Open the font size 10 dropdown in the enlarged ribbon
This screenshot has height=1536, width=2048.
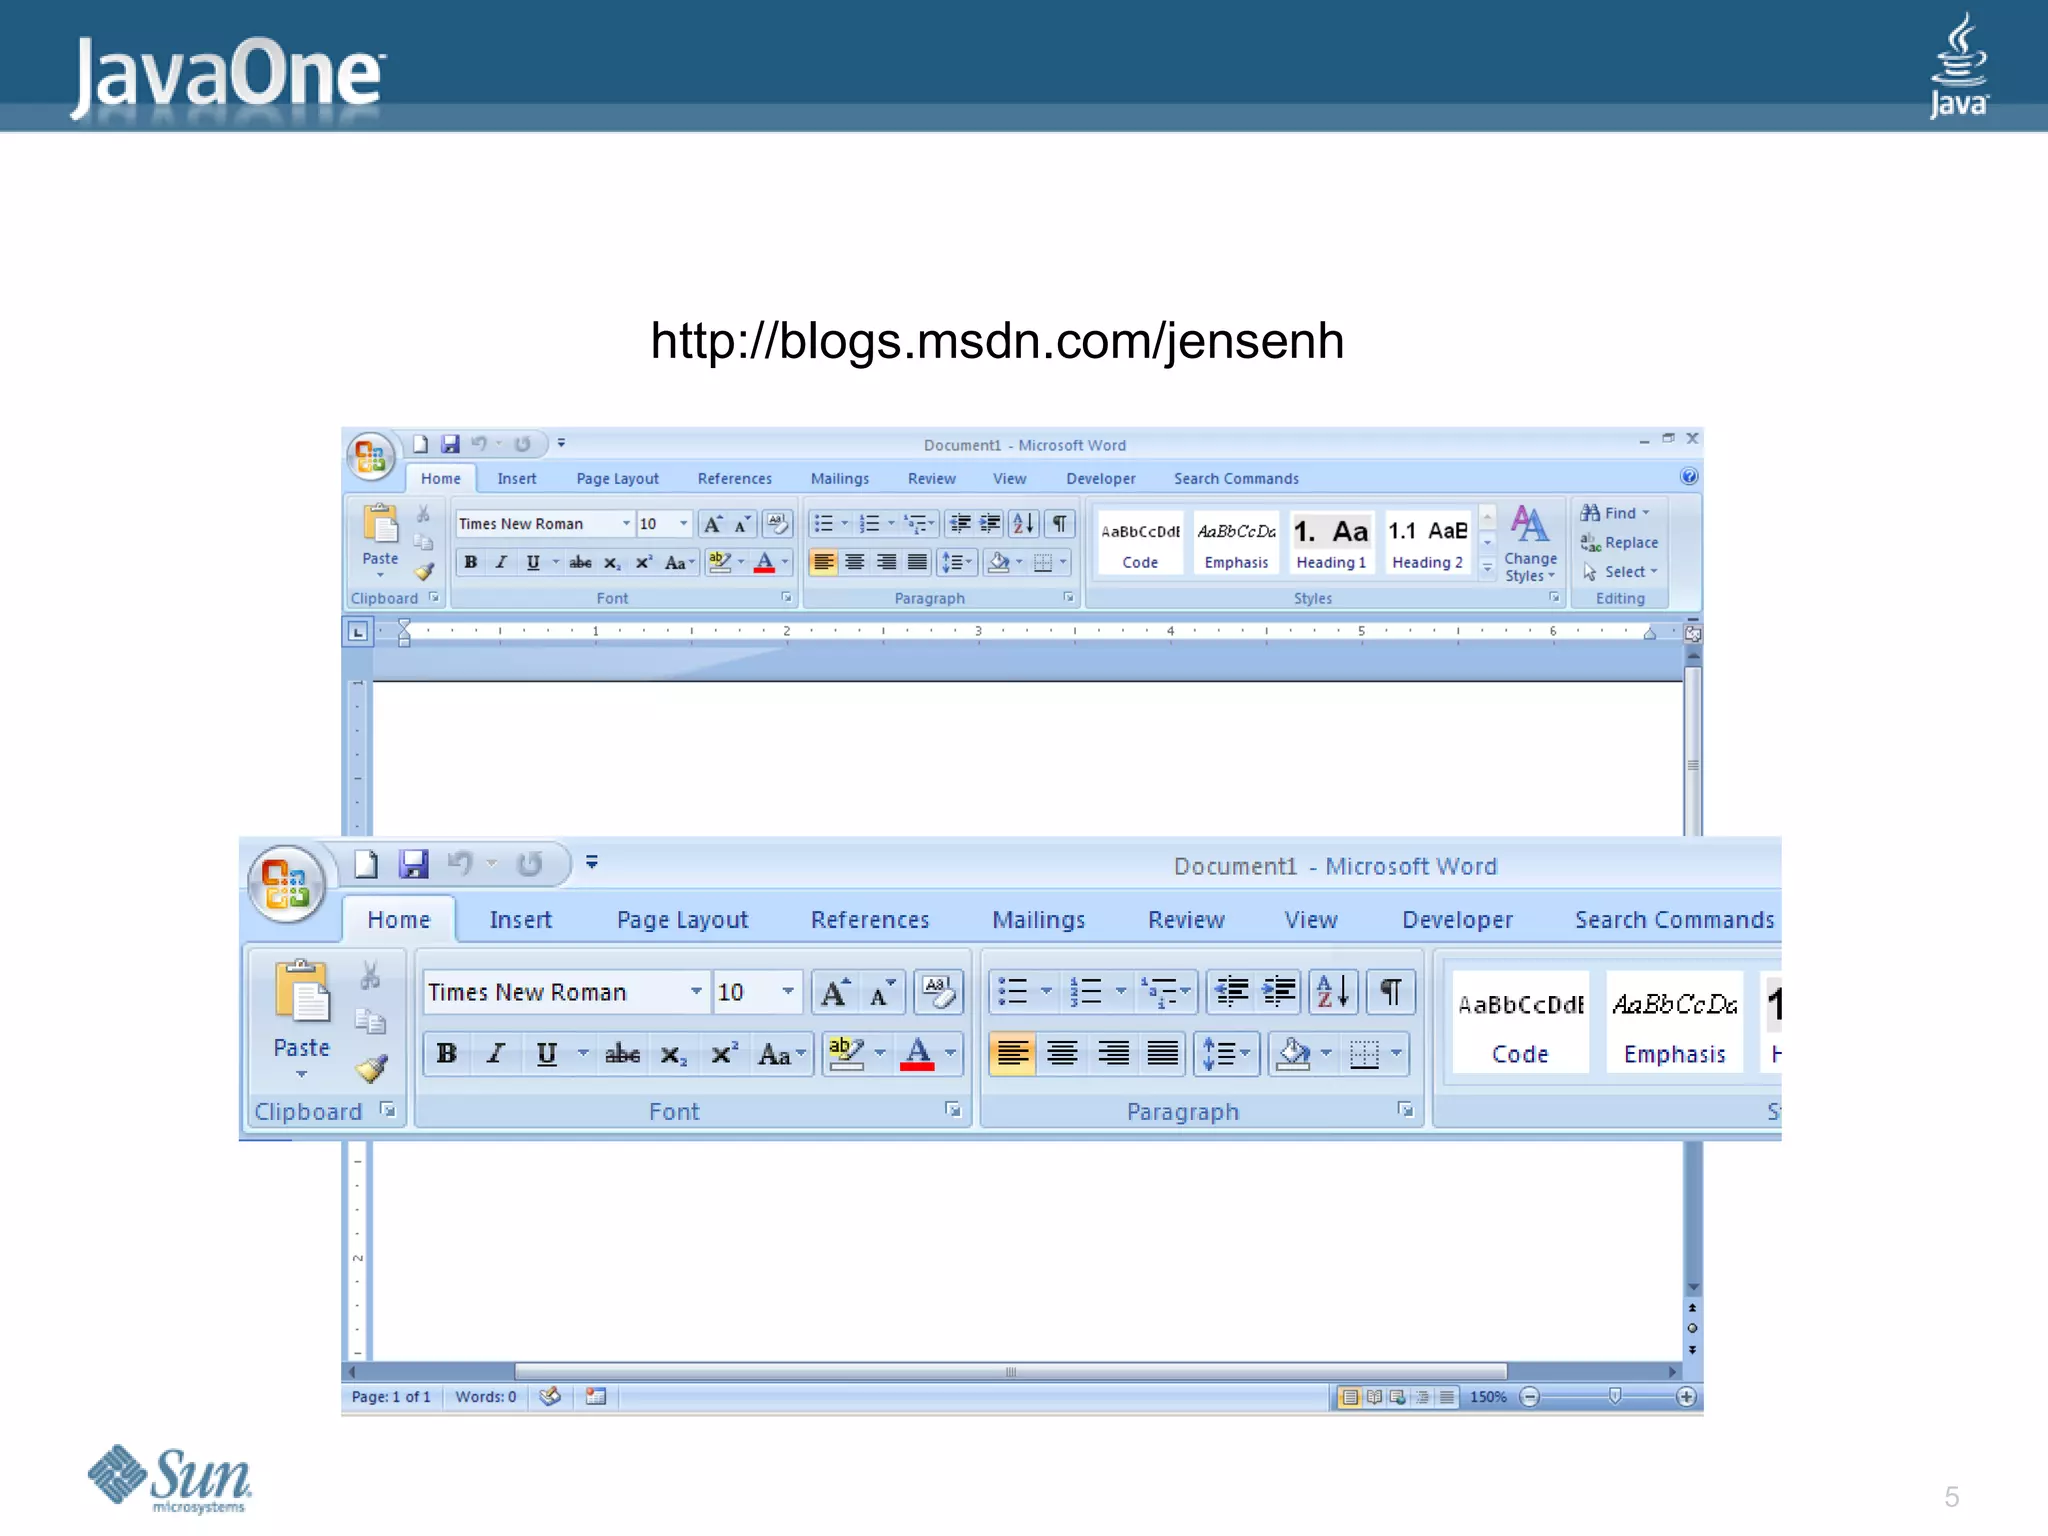[x=788, y=991]
